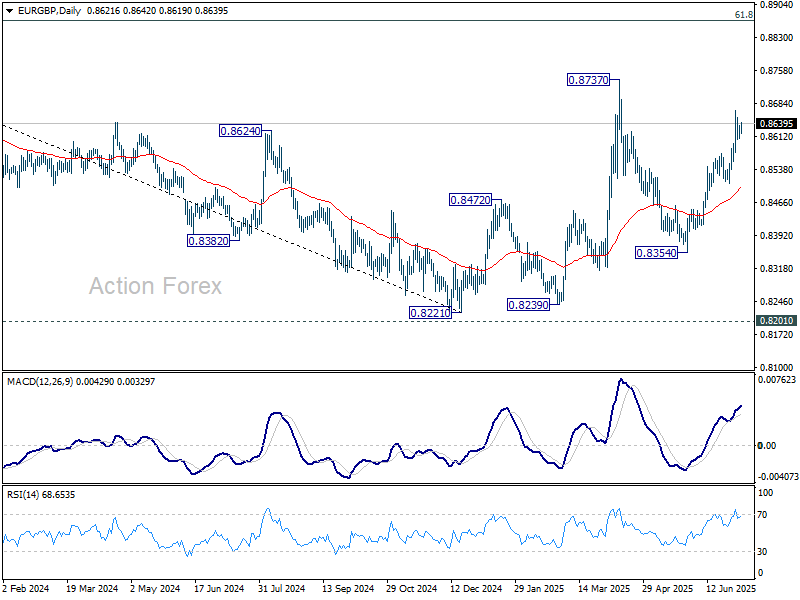This screenshot has width=800, height=600.
Task: Click the 29 Jan 2025 date label
Action: coord(539,588)
